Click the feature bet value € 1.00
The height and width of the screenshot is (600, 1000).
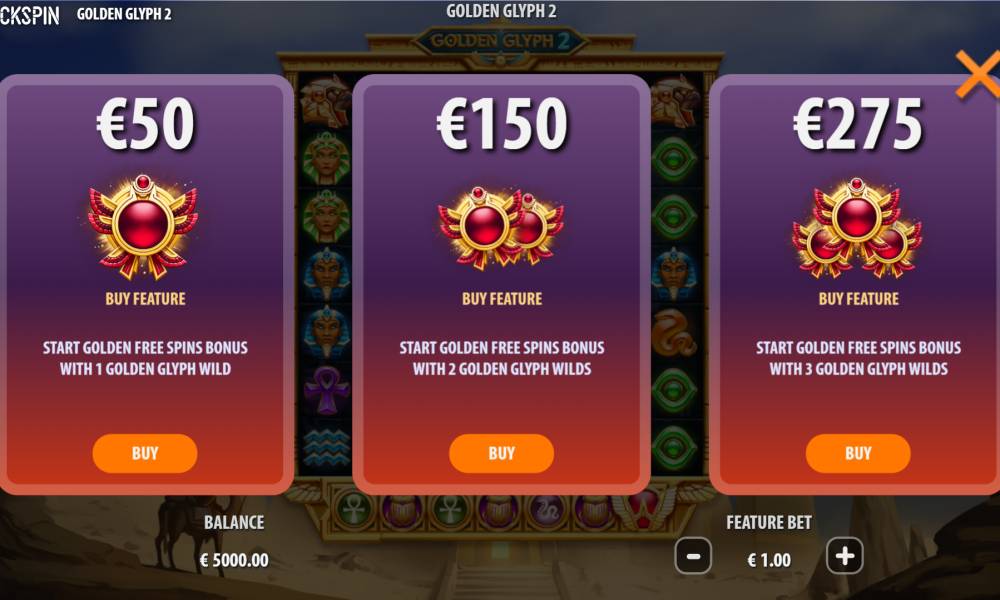[769, 560]
